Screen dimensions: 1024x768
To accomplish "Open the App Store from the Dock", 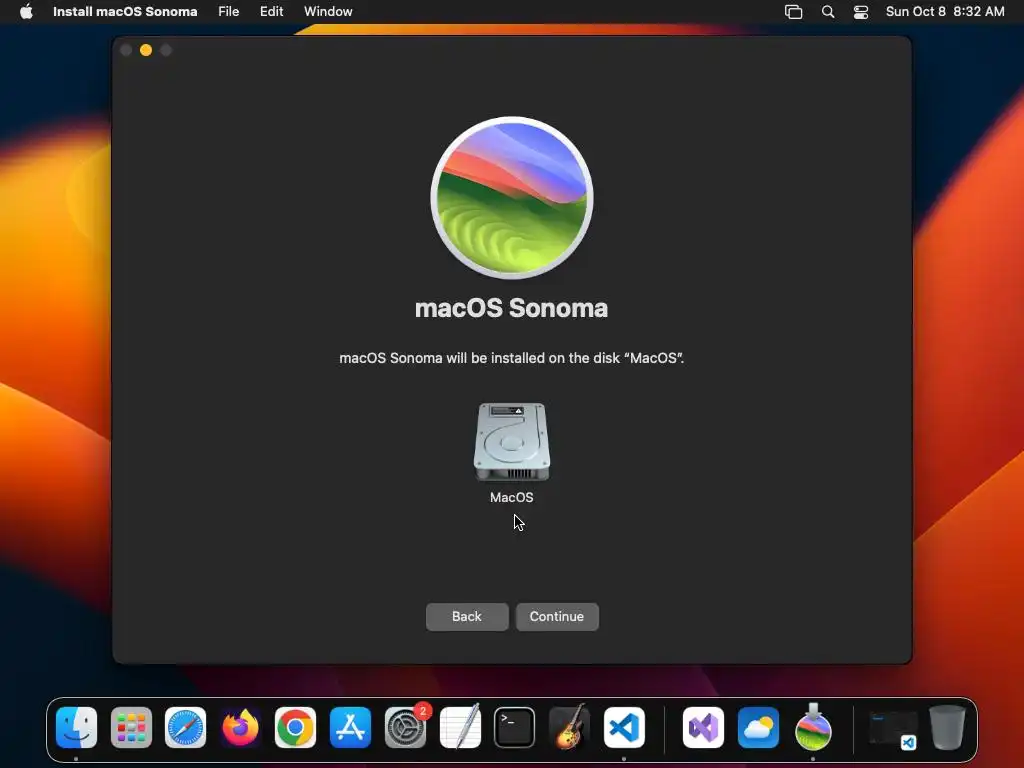I will 351,728.
